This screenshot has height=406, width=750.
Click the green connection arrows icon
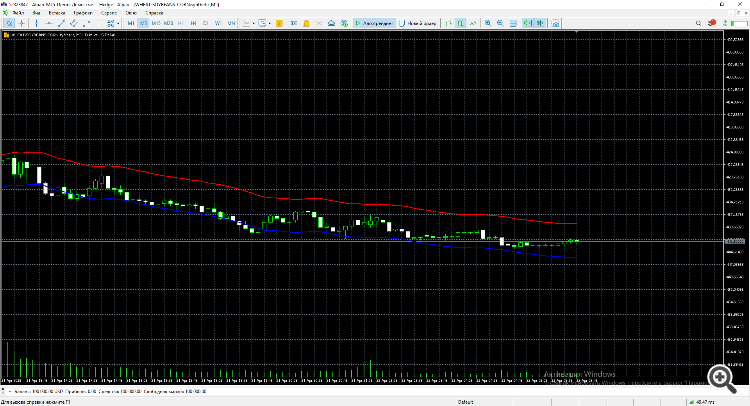click(x=725, y=23)
